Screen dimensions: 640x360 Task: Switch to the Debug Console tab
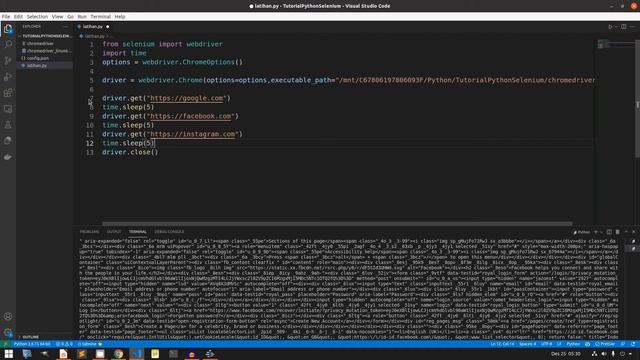(169, 232)
